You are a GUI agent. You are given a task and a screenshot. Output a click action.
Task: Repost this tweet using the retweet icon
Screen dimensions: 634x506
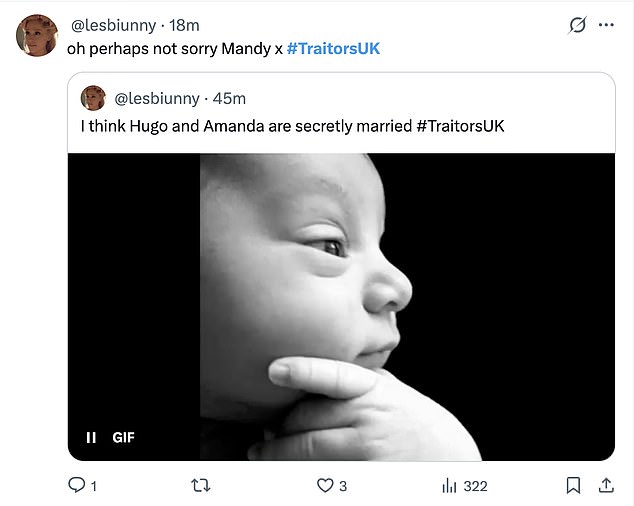200,485
